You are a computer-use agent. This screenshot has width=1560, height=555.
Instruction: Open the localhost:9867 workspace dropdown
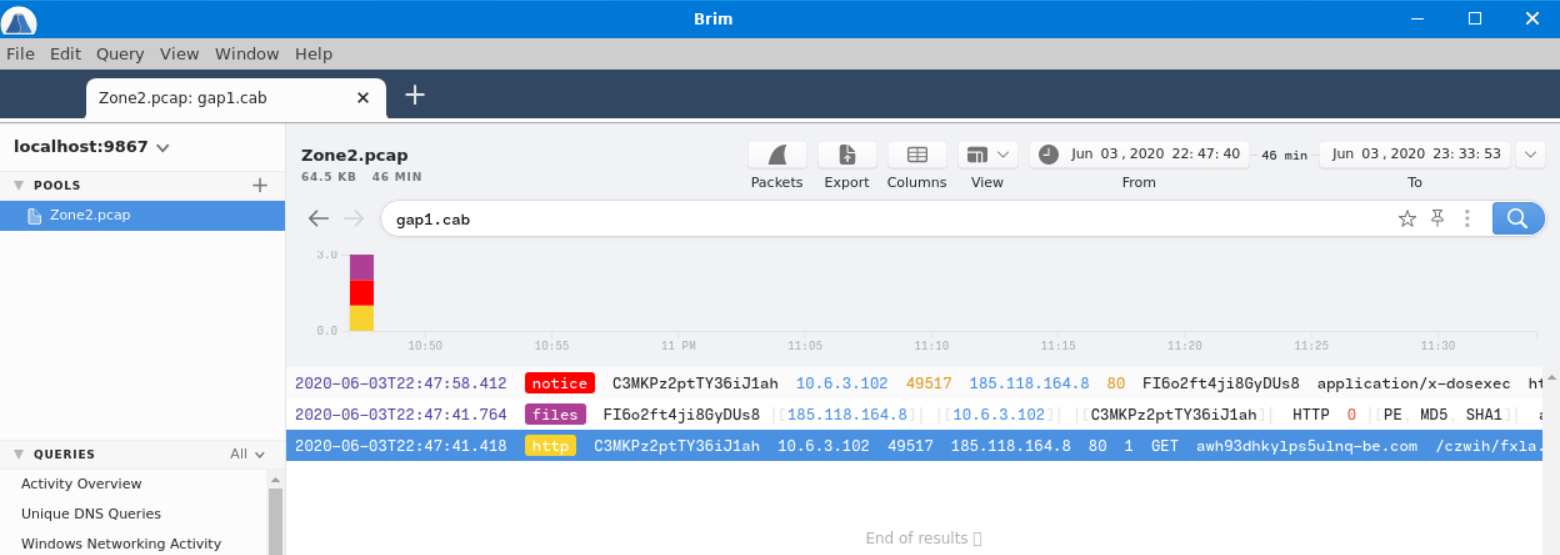pos(91,147)
